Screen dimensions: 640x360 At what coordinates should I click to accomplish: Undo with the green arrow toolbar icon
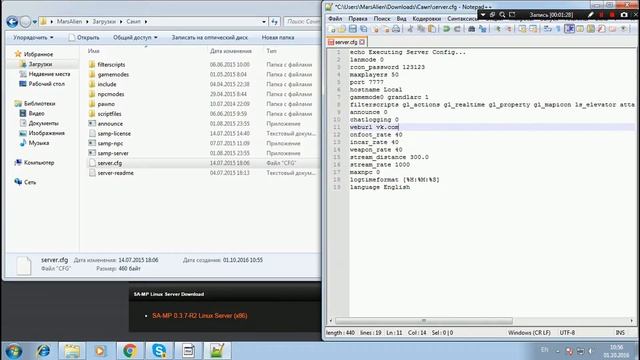click(446, 29)
